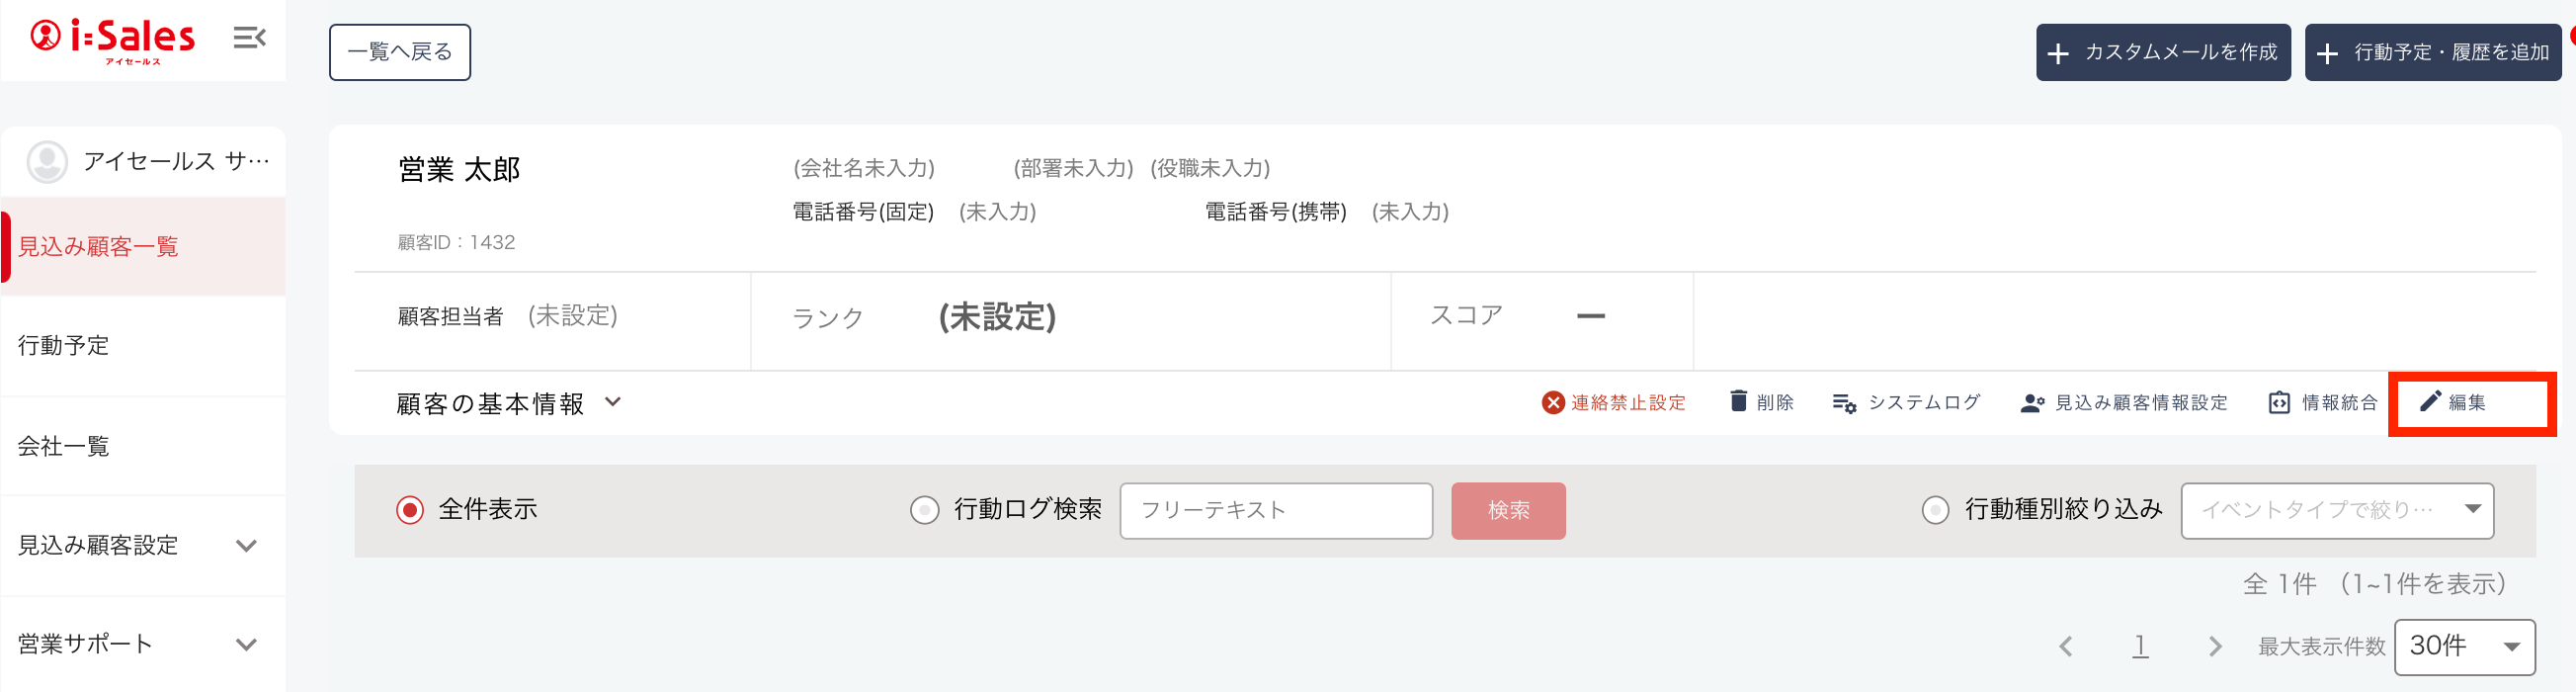The width and height of the screenshot is (2576, 692).
Task: Collapse the sidebar menu icon
Action: point(249,39)
